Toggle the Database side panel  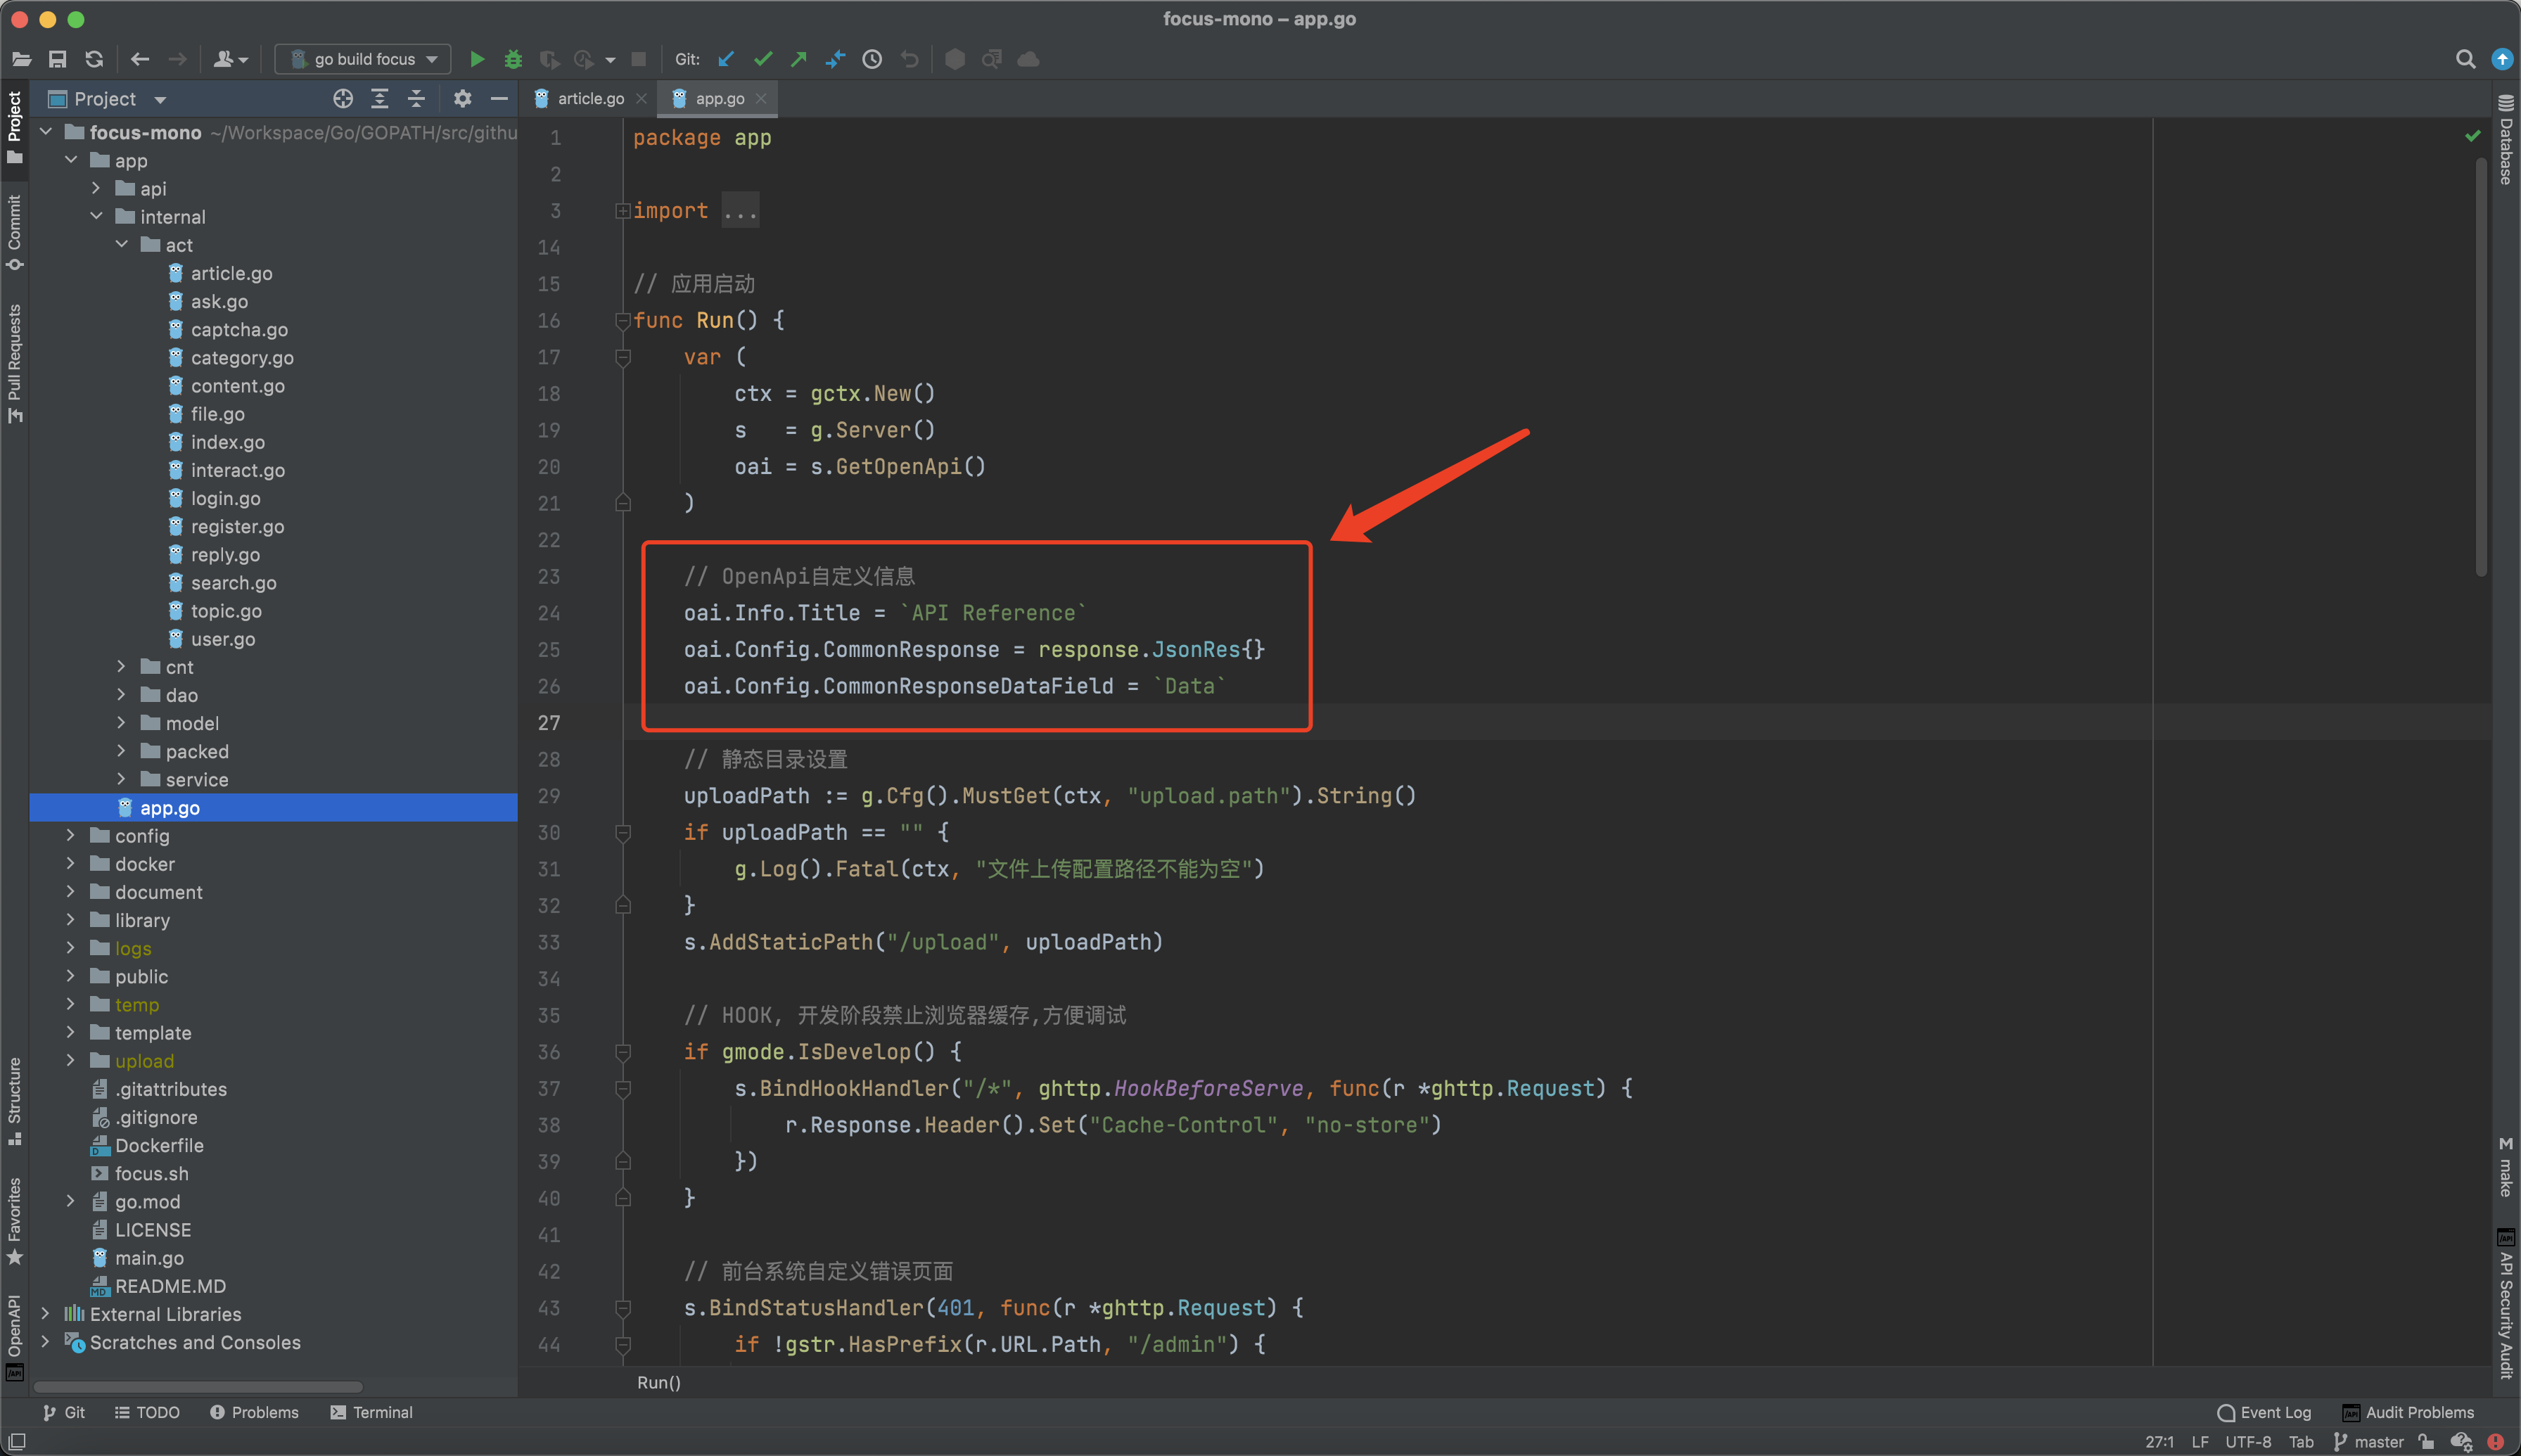pos(2505,141)
